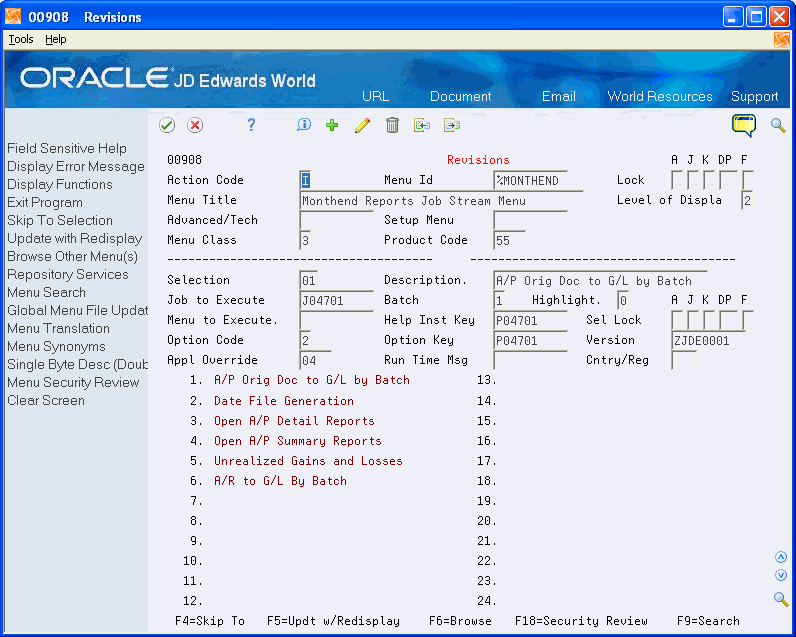This screenshot has width=796, height=637.
Task: Click the Inquire info bubble icon
Action: (304, 125)
